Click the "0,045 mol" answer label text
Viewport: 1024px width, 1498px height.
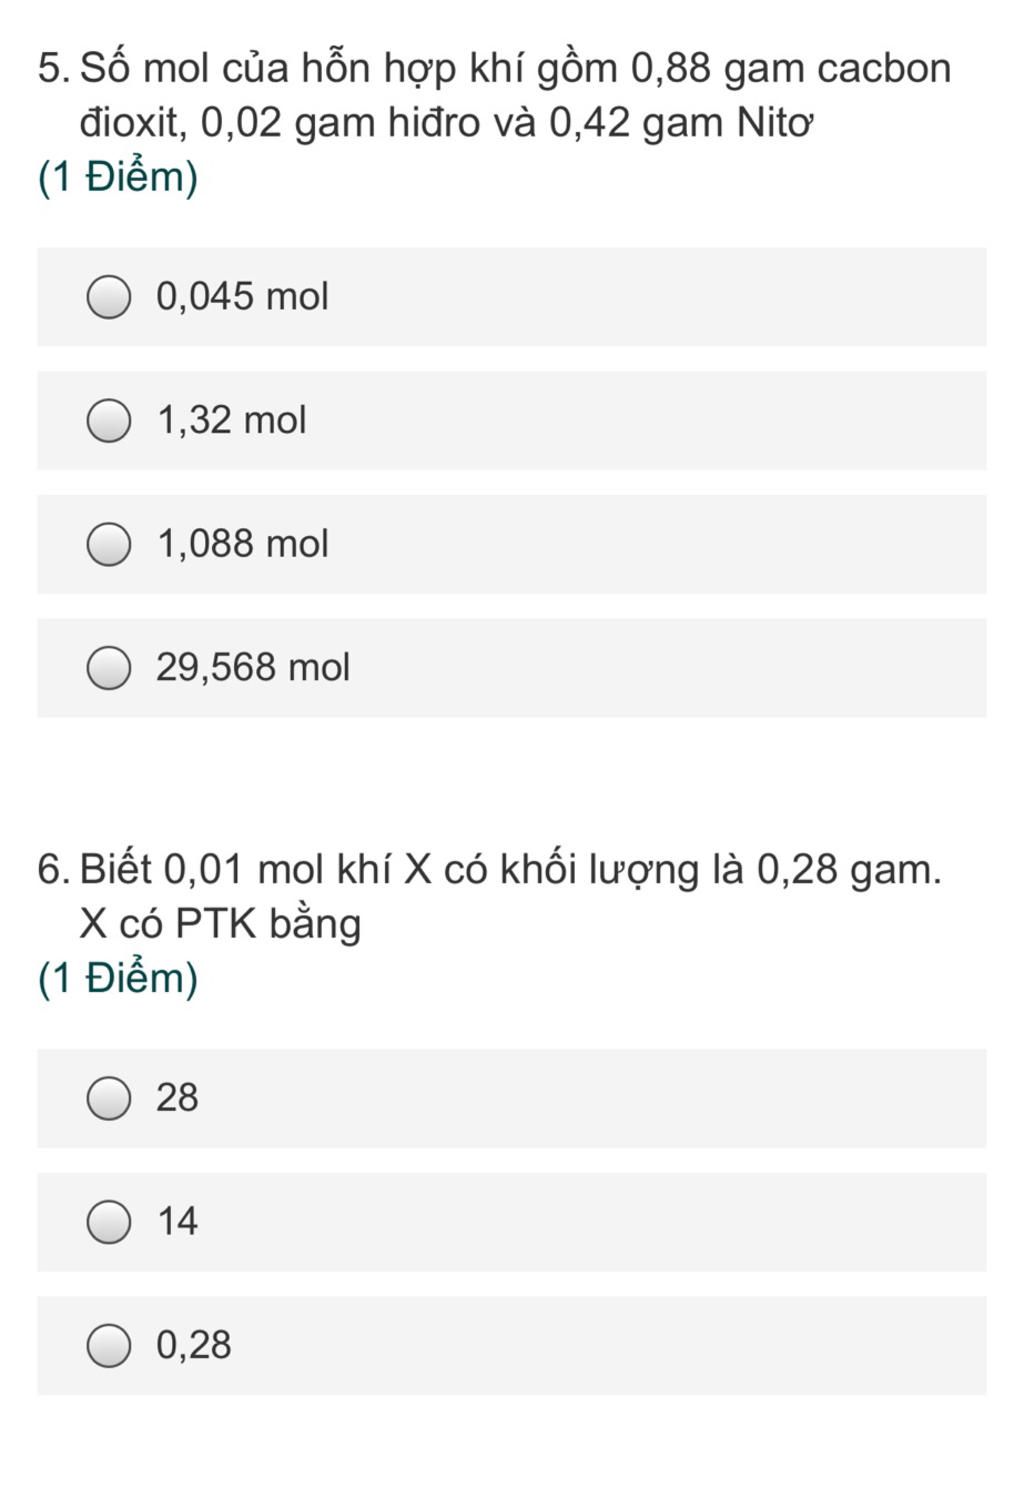point(242,297)
